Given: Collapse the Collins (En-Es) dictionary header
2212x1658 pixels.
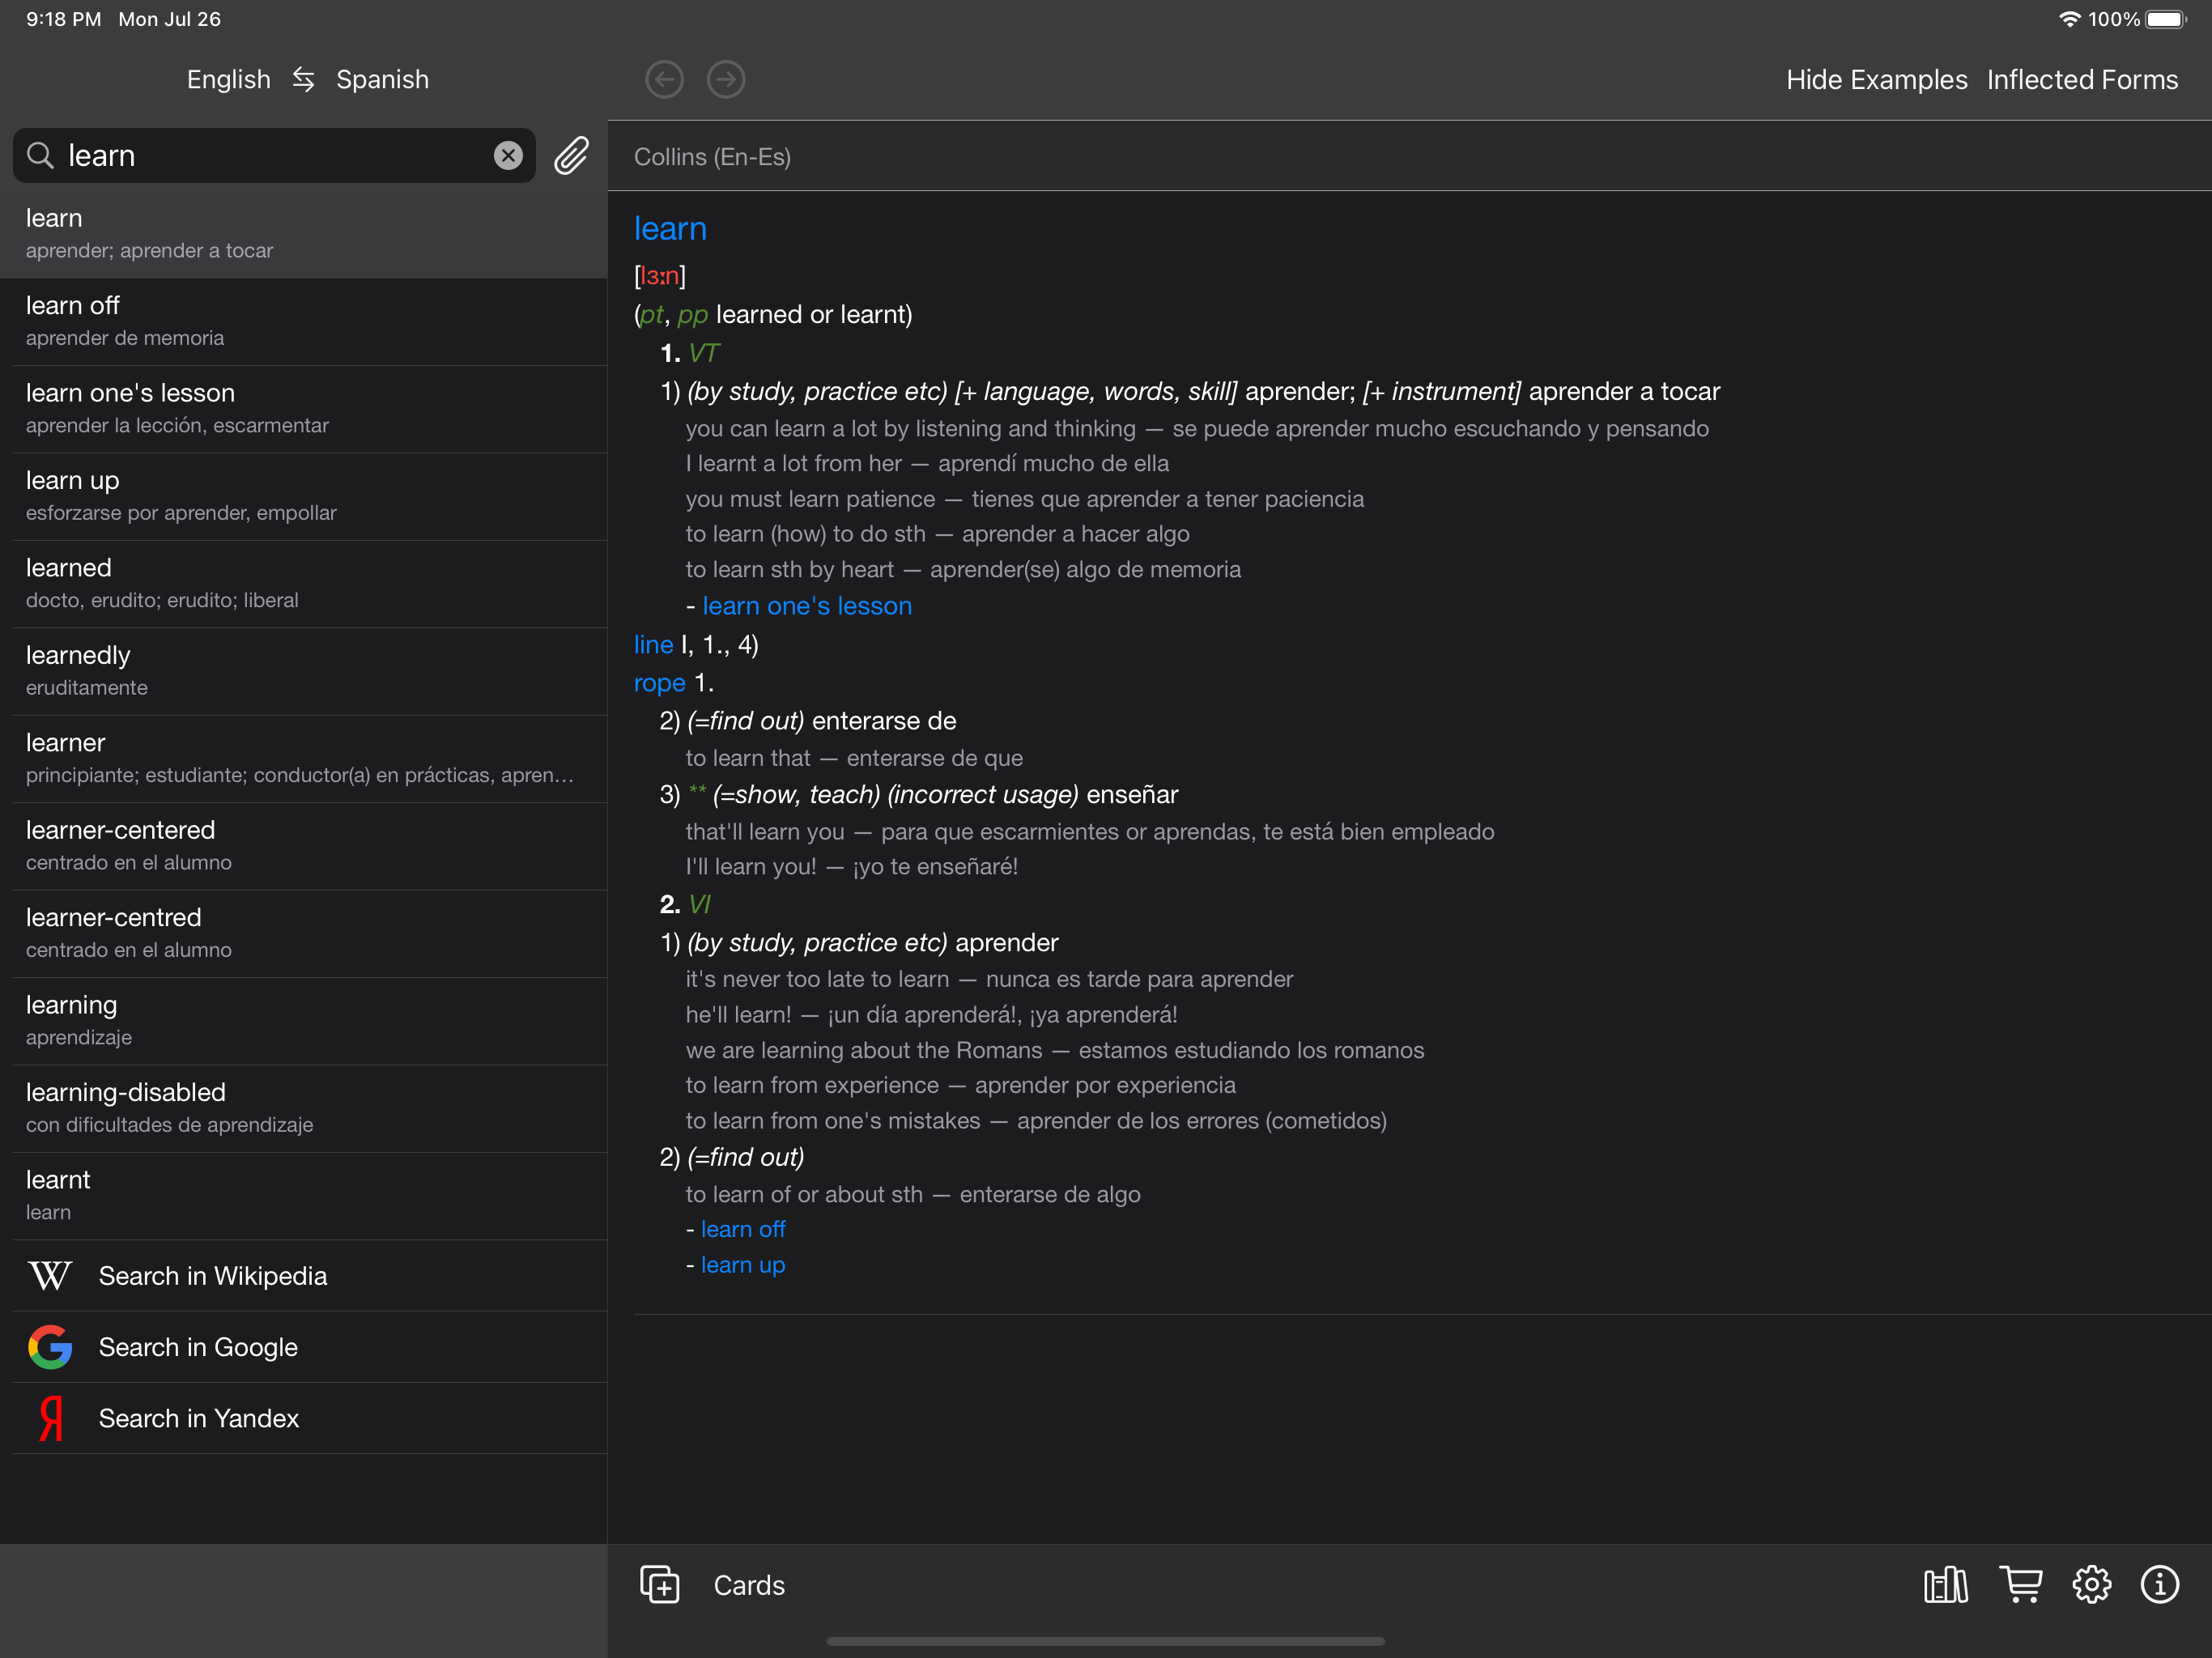Looking at the screenshot, I should click(712, 157).
